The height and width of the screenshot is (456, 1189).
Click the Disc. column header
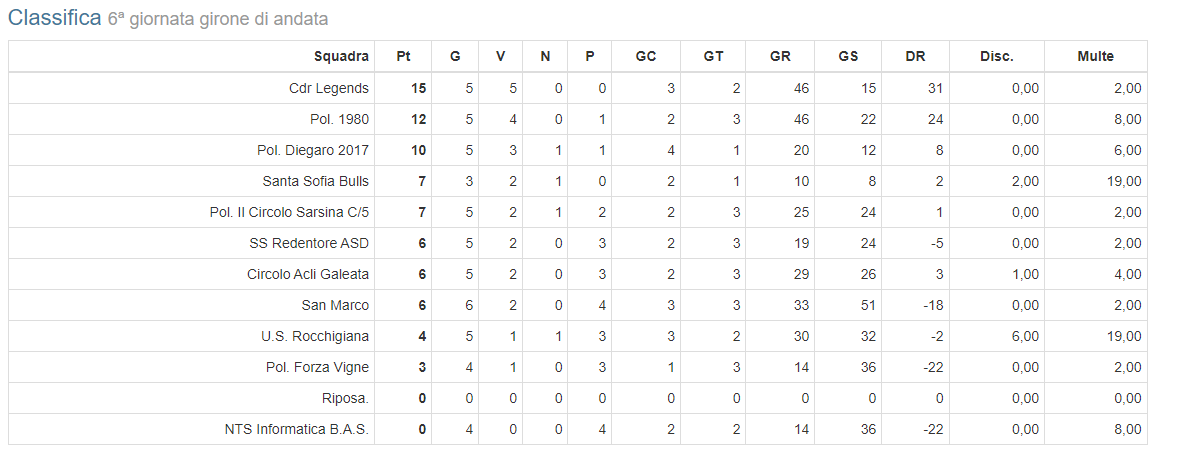click(996, 57)
